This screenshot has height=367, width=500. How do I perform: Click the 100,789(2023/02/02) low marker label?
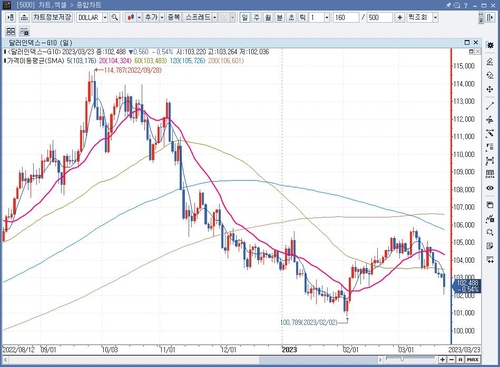(309, 322)
